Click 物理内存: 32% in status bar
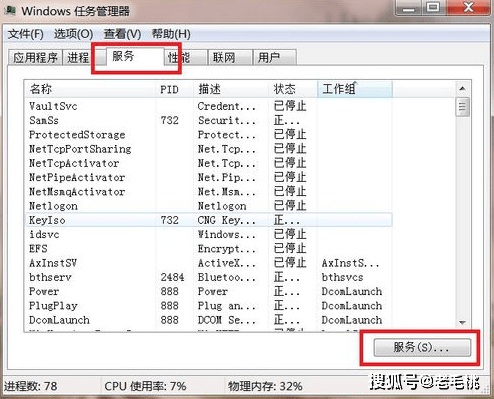Screen dimensions: 494x399 [265, 386]
